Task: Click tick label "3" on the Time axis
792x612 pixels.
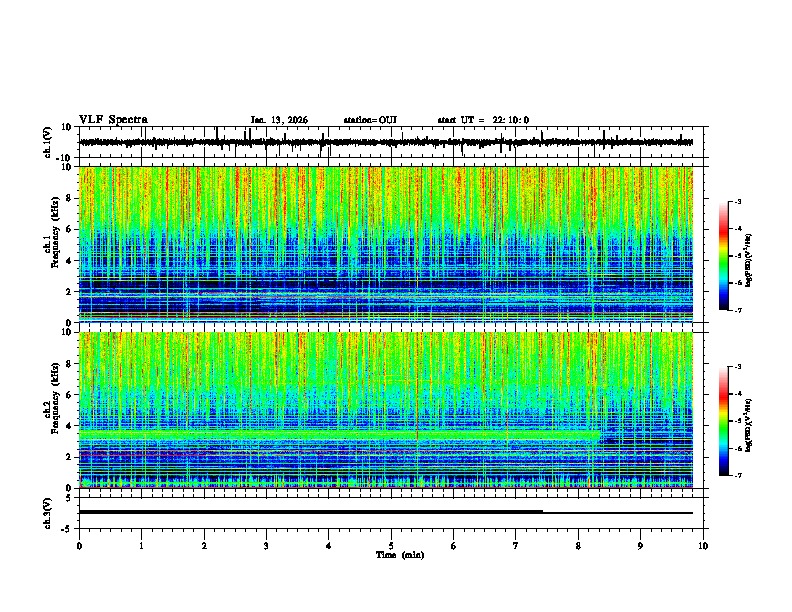Action: [x=266, y=546]
